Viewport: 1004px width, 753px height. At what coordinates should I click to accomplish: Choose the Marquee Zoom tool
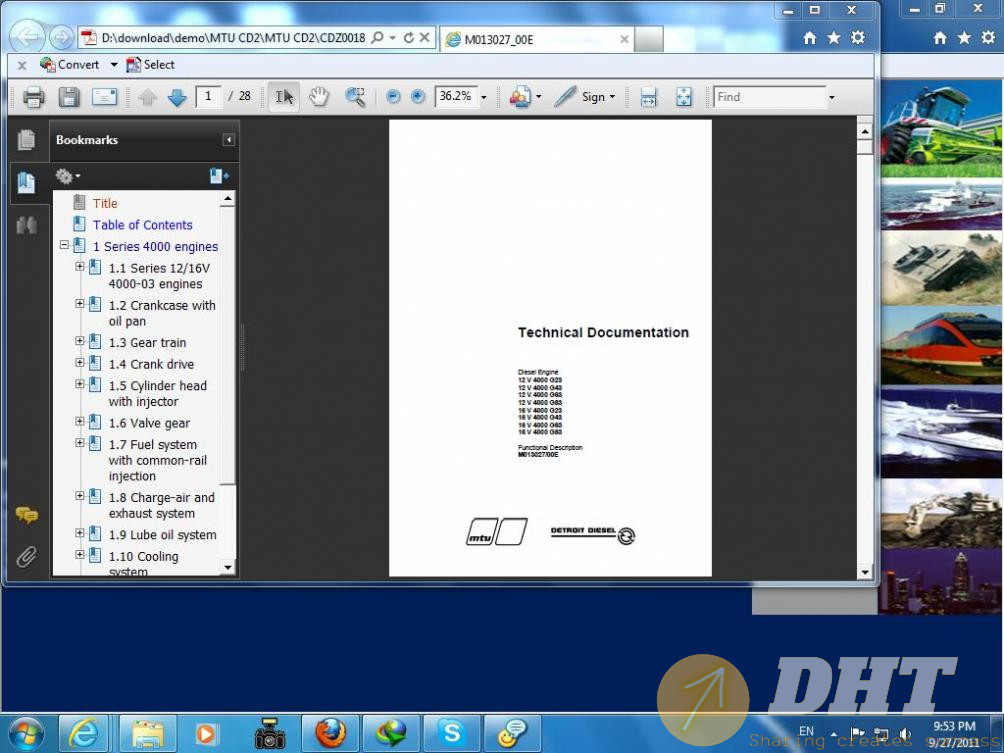pyautogui.click(x=355, y=97)
